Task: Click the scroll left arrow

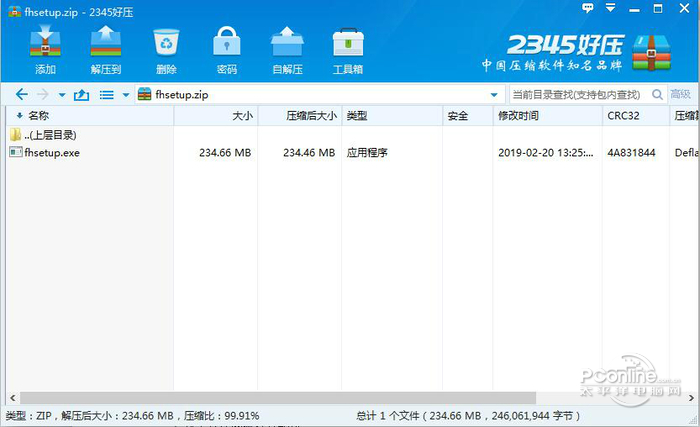Action: (x=12, y=398)
